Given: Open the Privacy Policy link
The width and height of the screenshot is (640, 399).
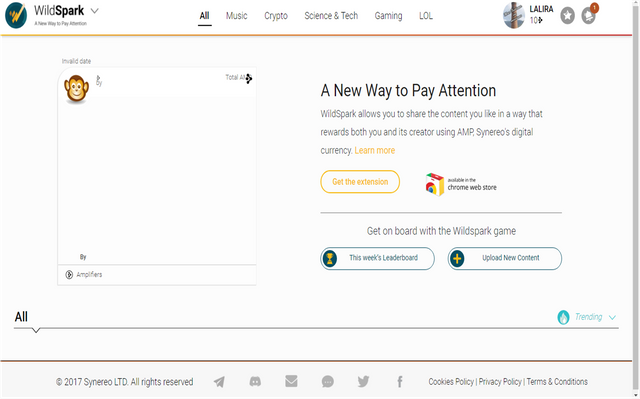Looking at the screenshot, I should pyautogui.click(x=500, y=382).
